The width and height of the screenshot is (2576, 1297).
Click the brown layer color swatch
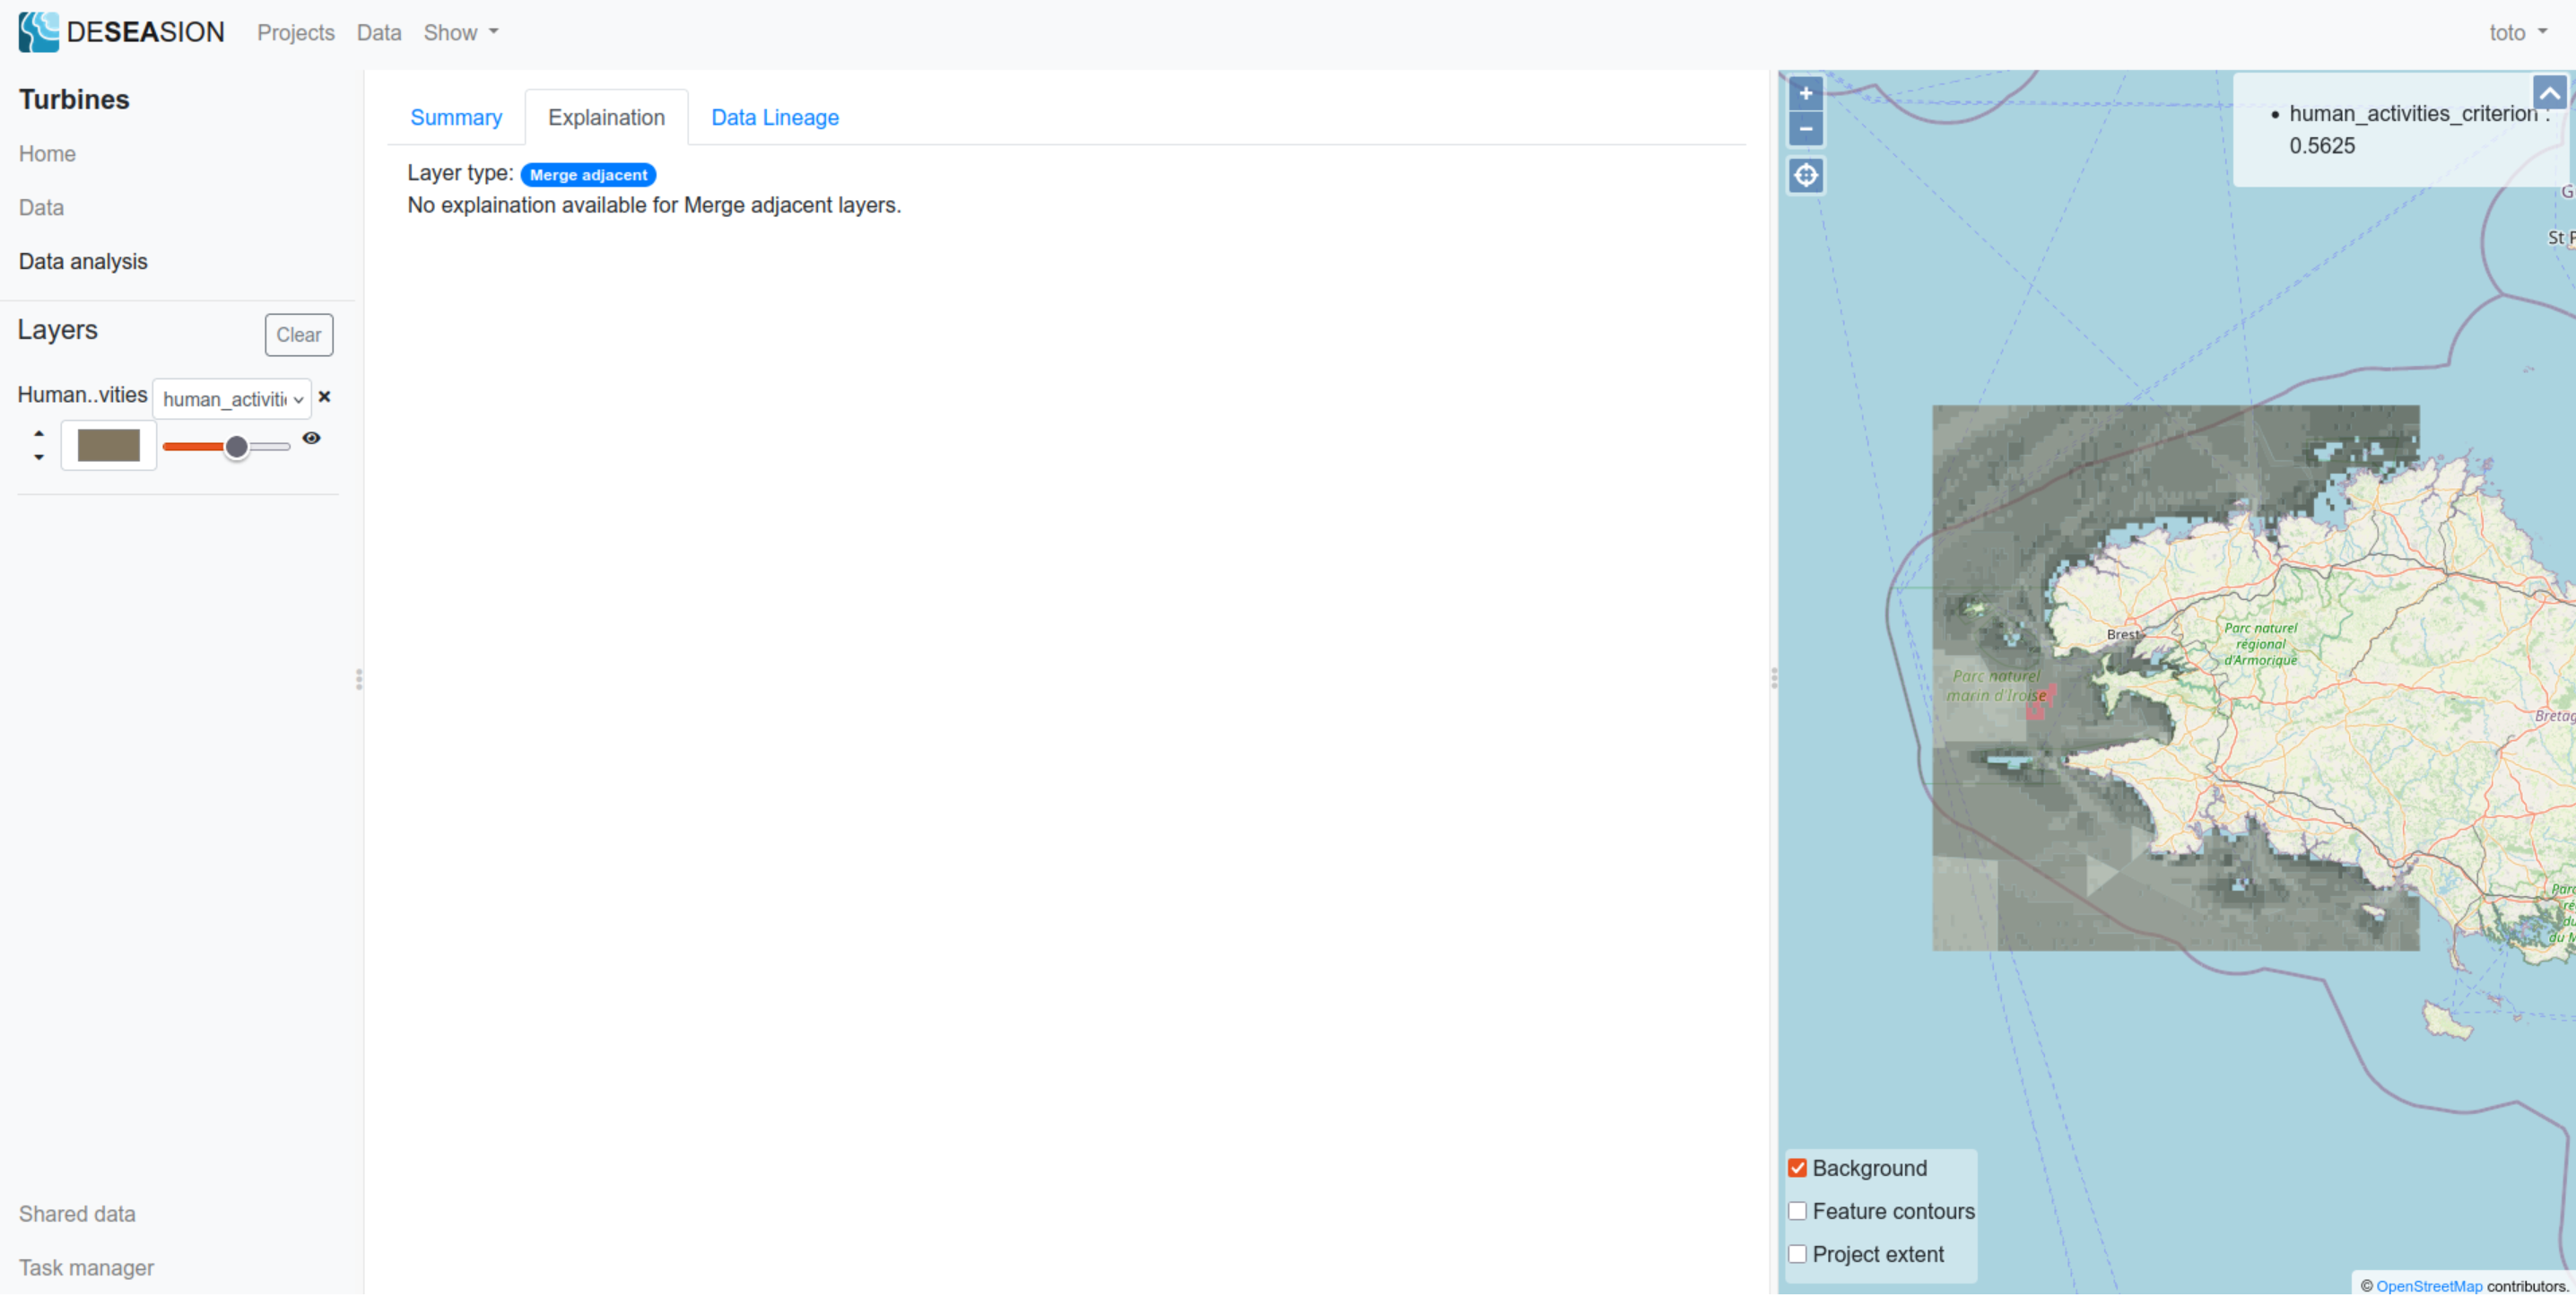pyautogui.click(x=109, y=446)
